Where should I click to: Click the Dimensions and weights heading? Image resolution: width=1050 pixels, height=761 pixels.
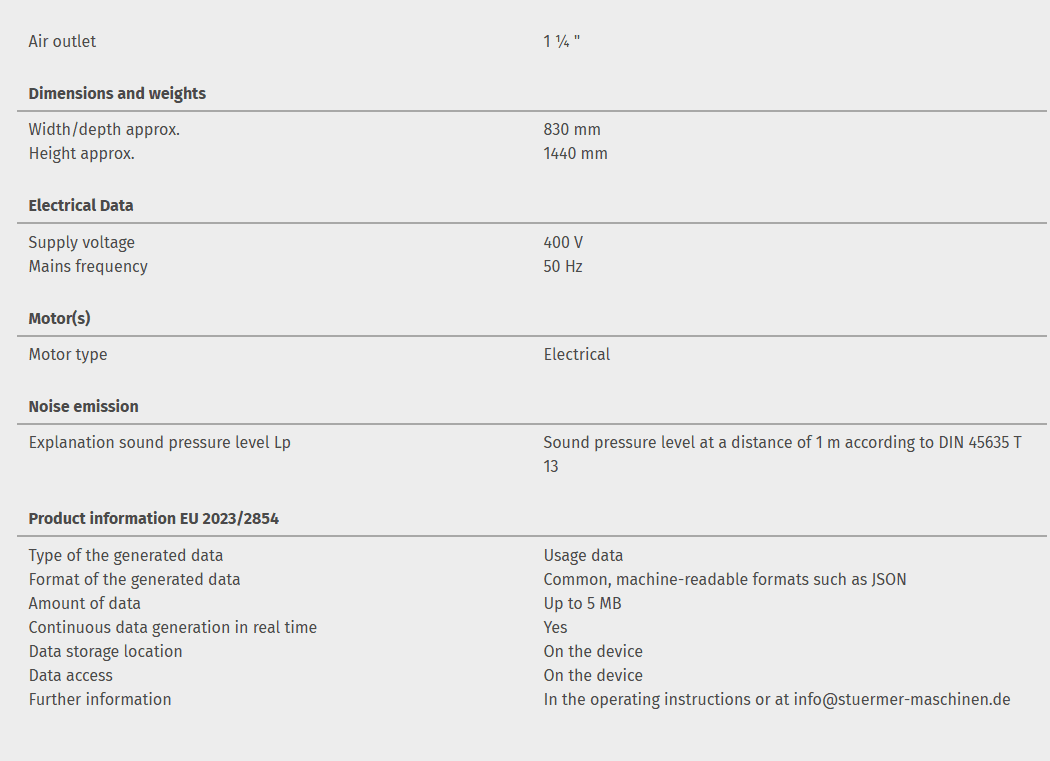(117, 93)
